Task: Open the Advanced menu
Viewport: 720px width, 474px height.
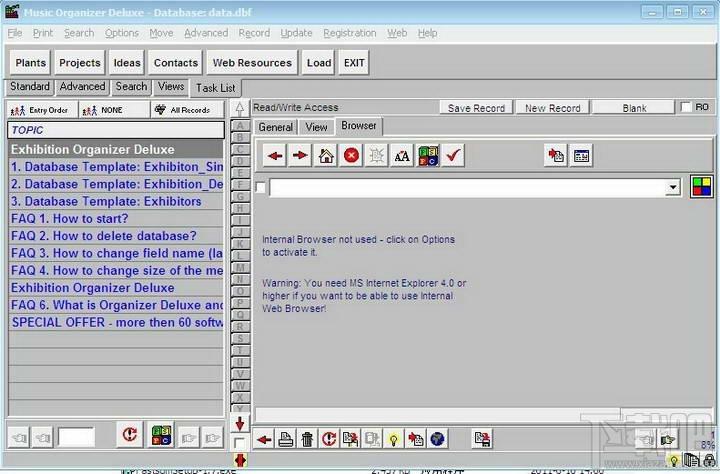Action: click(x=206, y=33)
